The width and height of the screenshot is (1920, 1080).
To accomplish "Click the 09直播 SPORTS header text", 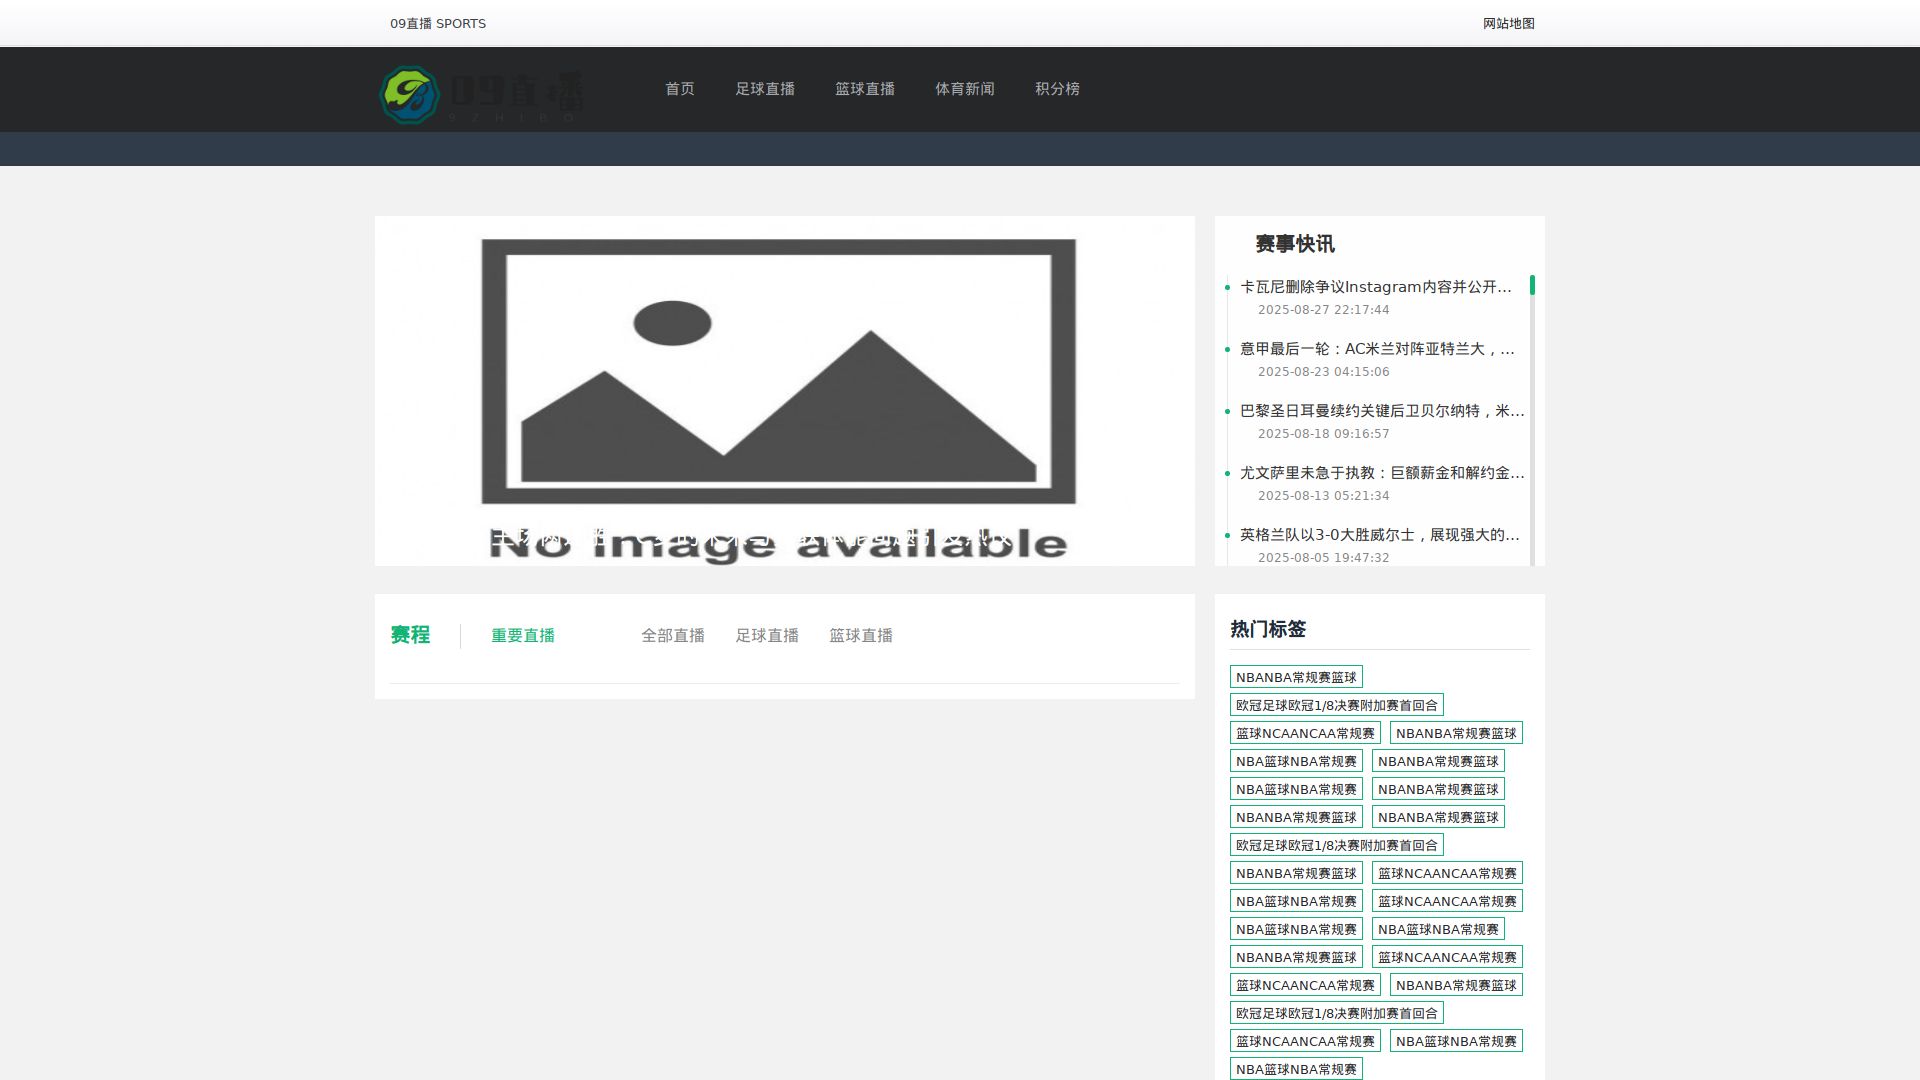I will tap(436, 23).
